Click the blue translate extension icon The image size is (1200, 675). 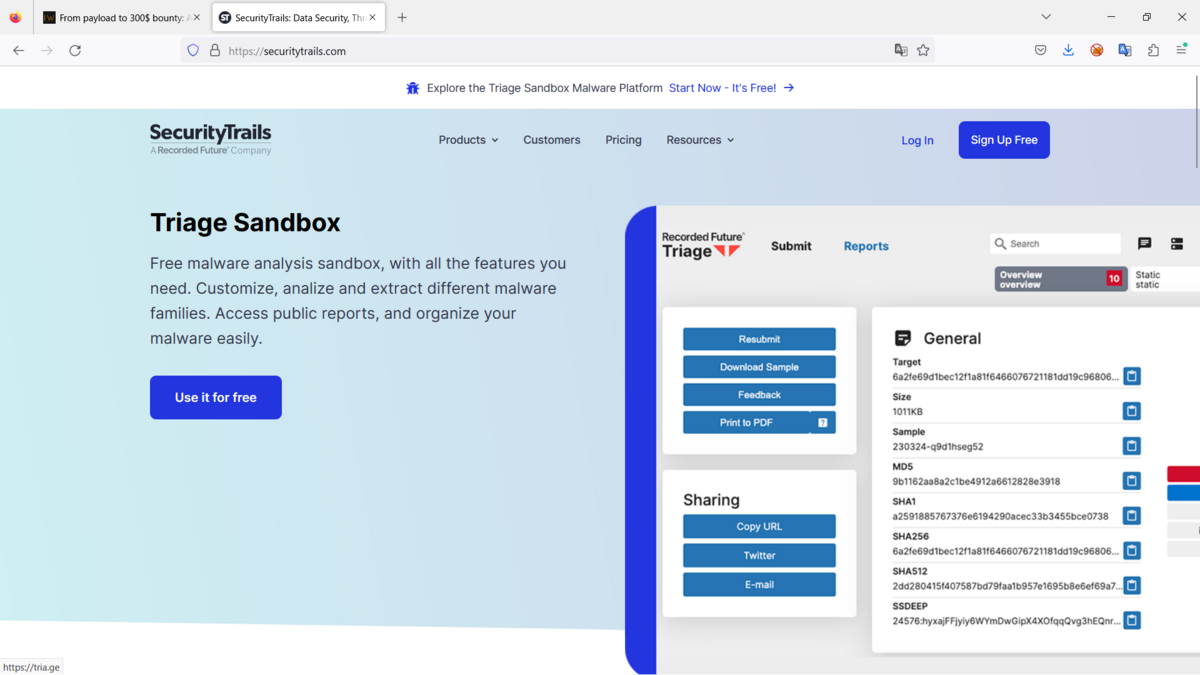[x=1125, y=50]
